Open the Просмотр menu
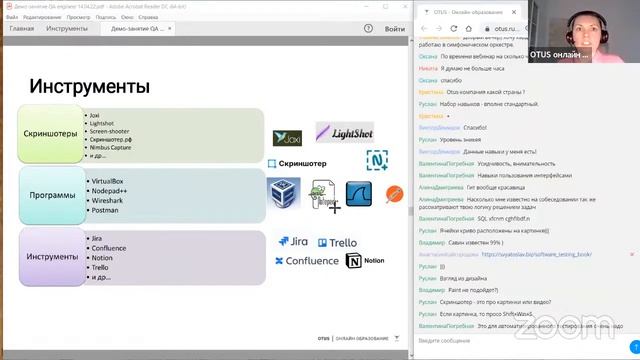640x360 pixels. (x=78, y=17)
